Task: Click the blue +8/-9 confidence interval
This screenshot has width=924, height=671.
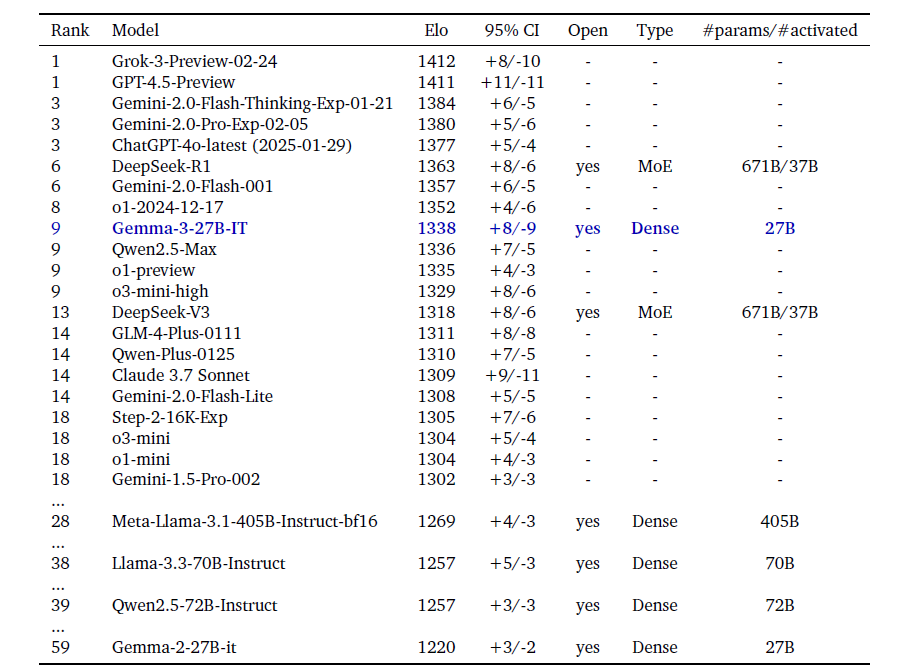Action: 512,229
